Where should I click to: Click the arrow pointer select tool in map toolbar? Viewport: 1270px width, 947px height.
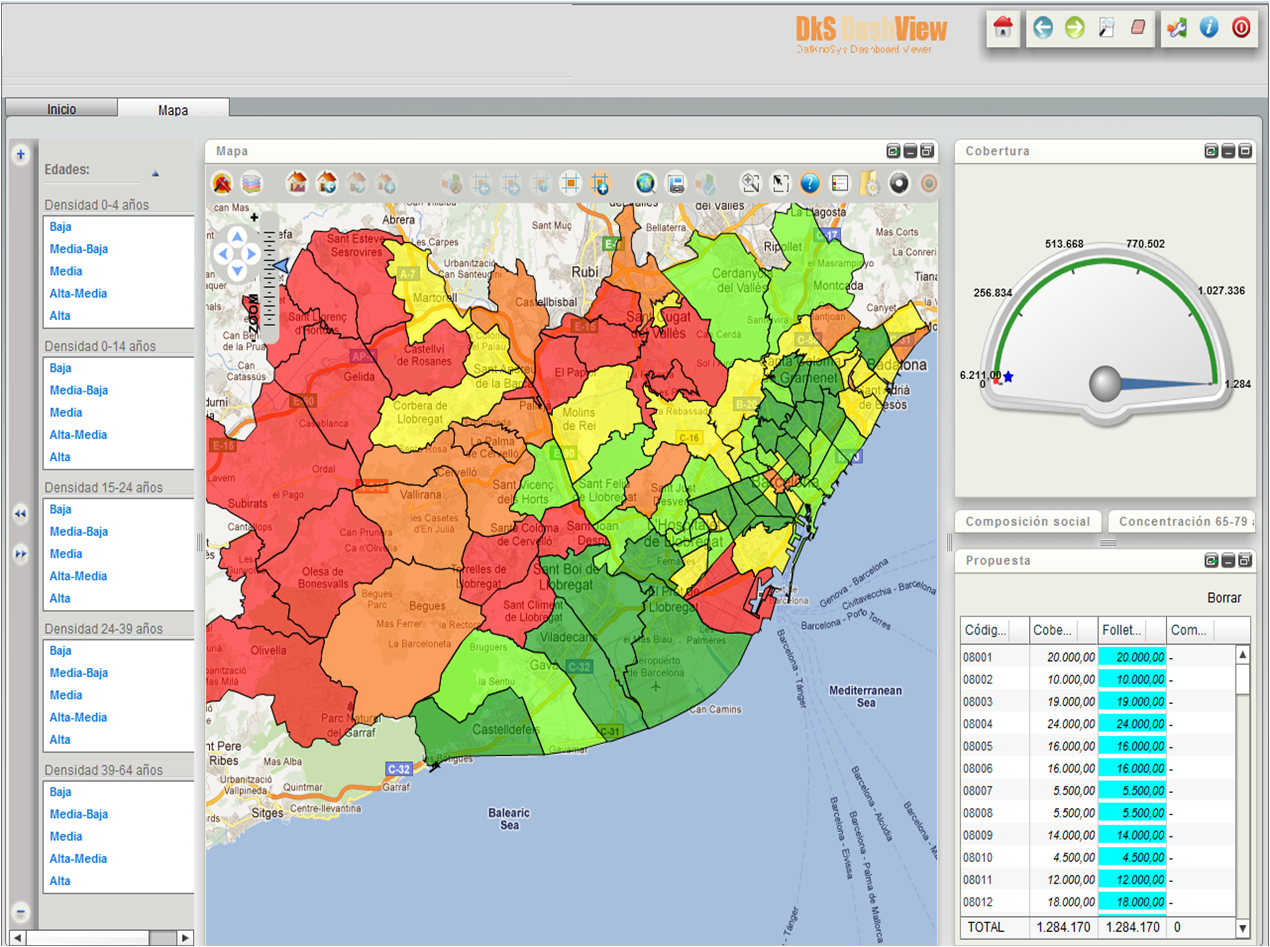coord(781,183)
